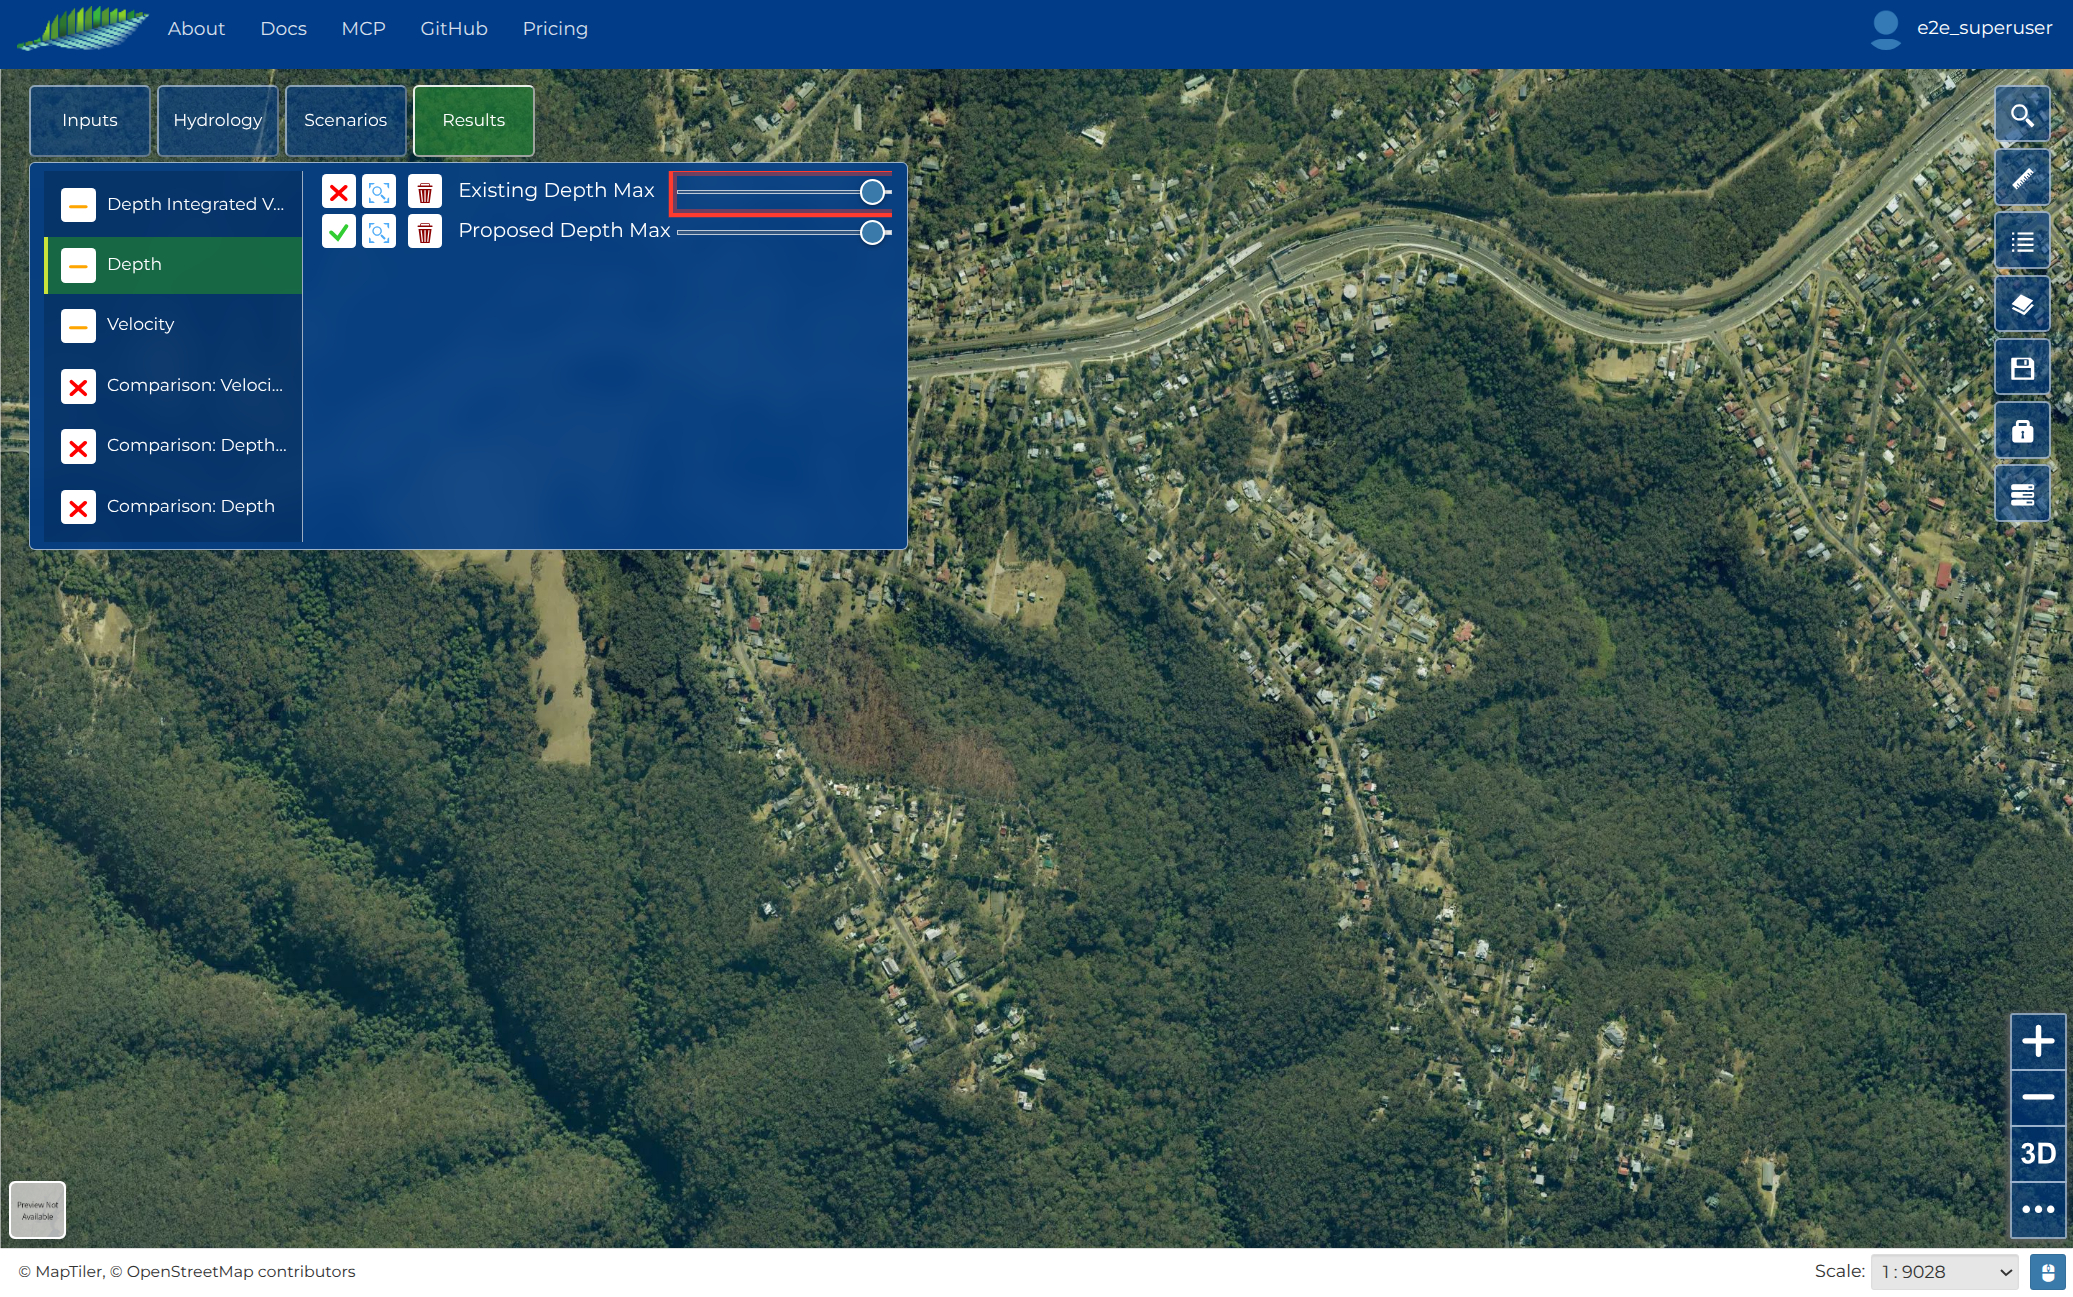Zoom out with the minus button
2073x1297 pixels.
2038,1097
